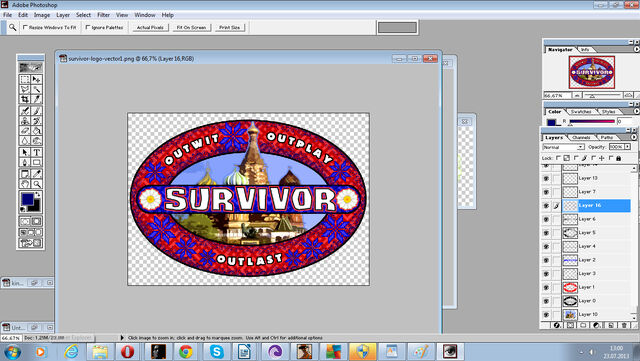Image resolution: width=640 pixels, height=361 pixels.
Task: Enable Resize Windows To Fit checkbox
Action: coord(25,27)
